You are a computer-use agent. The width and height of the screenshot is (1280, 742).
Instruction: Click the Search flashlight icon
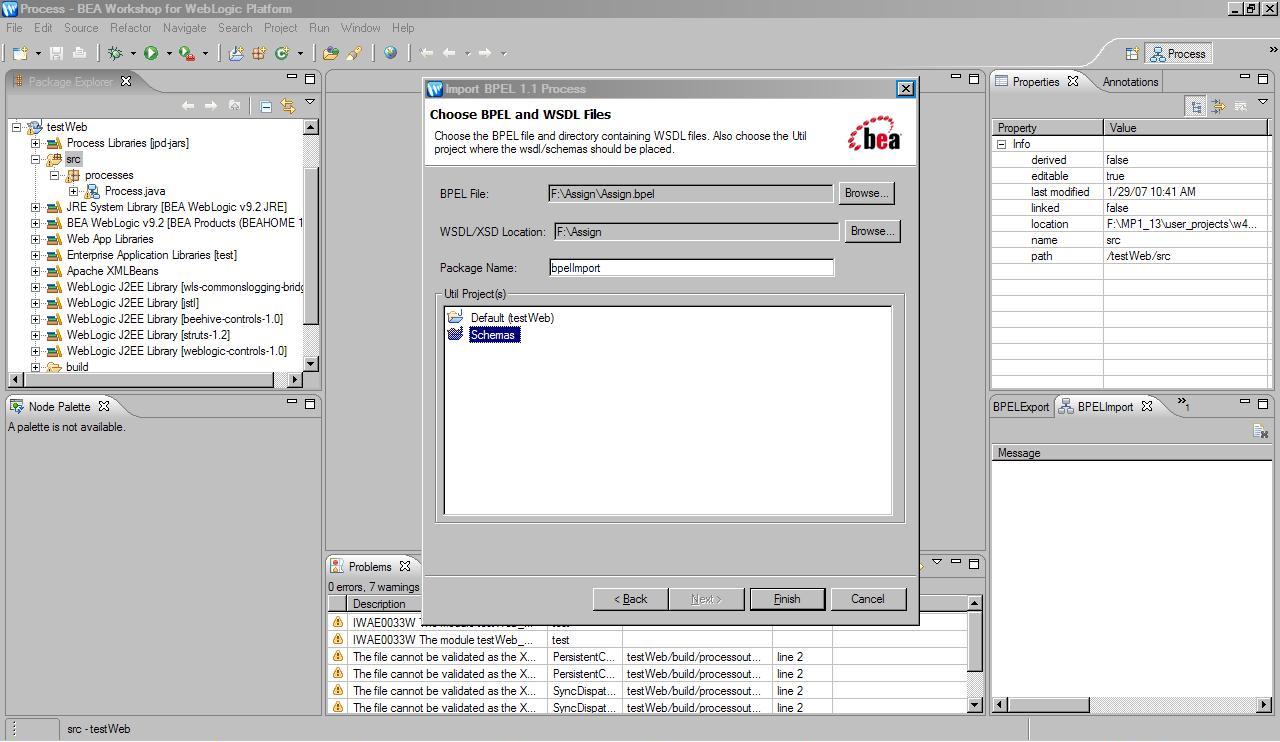[x=353, y=53]
